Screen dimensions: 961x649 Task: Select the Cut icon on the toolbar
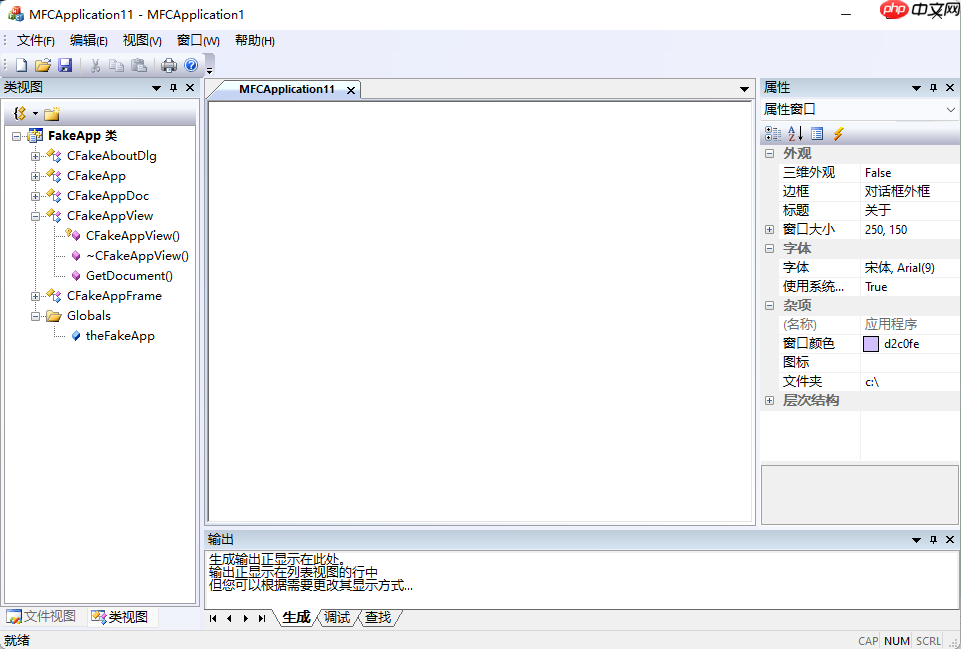click(95, 64)
